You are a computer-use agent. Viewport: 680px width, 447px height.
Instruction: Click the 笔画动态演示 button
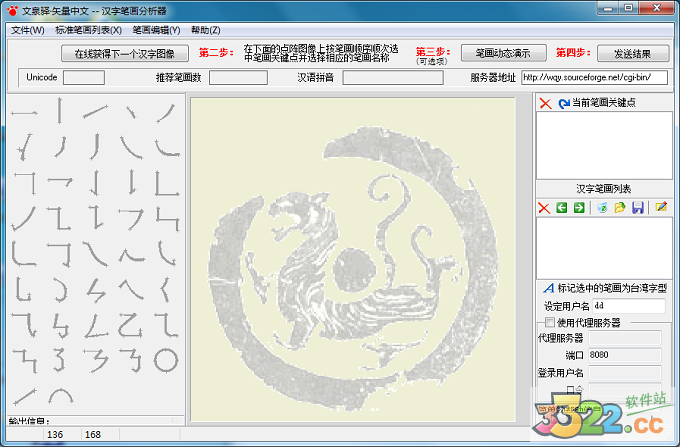503,53
